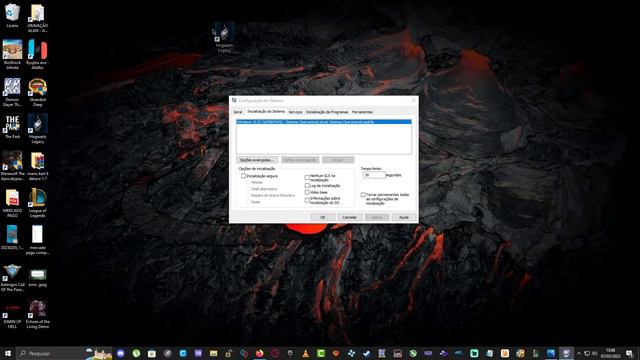Click the Pesquisar taskbar search box
Viewport: 640px width, 360px height.
tap(51, 353)
